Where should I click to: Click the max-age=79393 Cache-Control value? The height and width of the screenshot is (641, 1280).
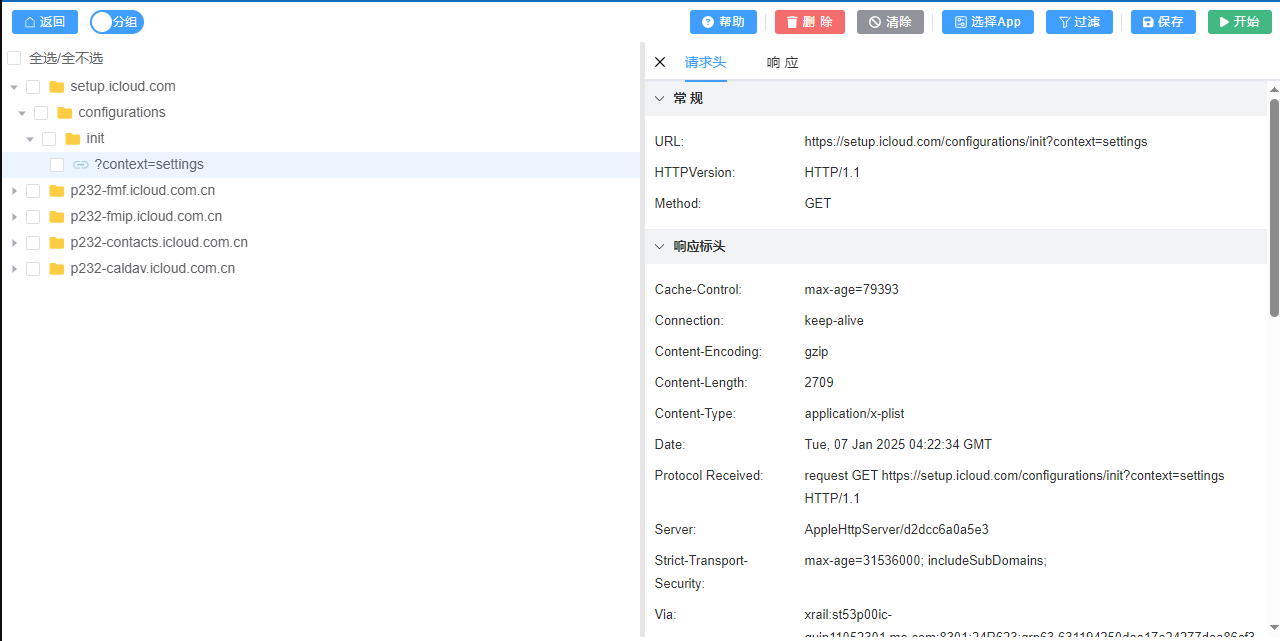click(851, 290)
